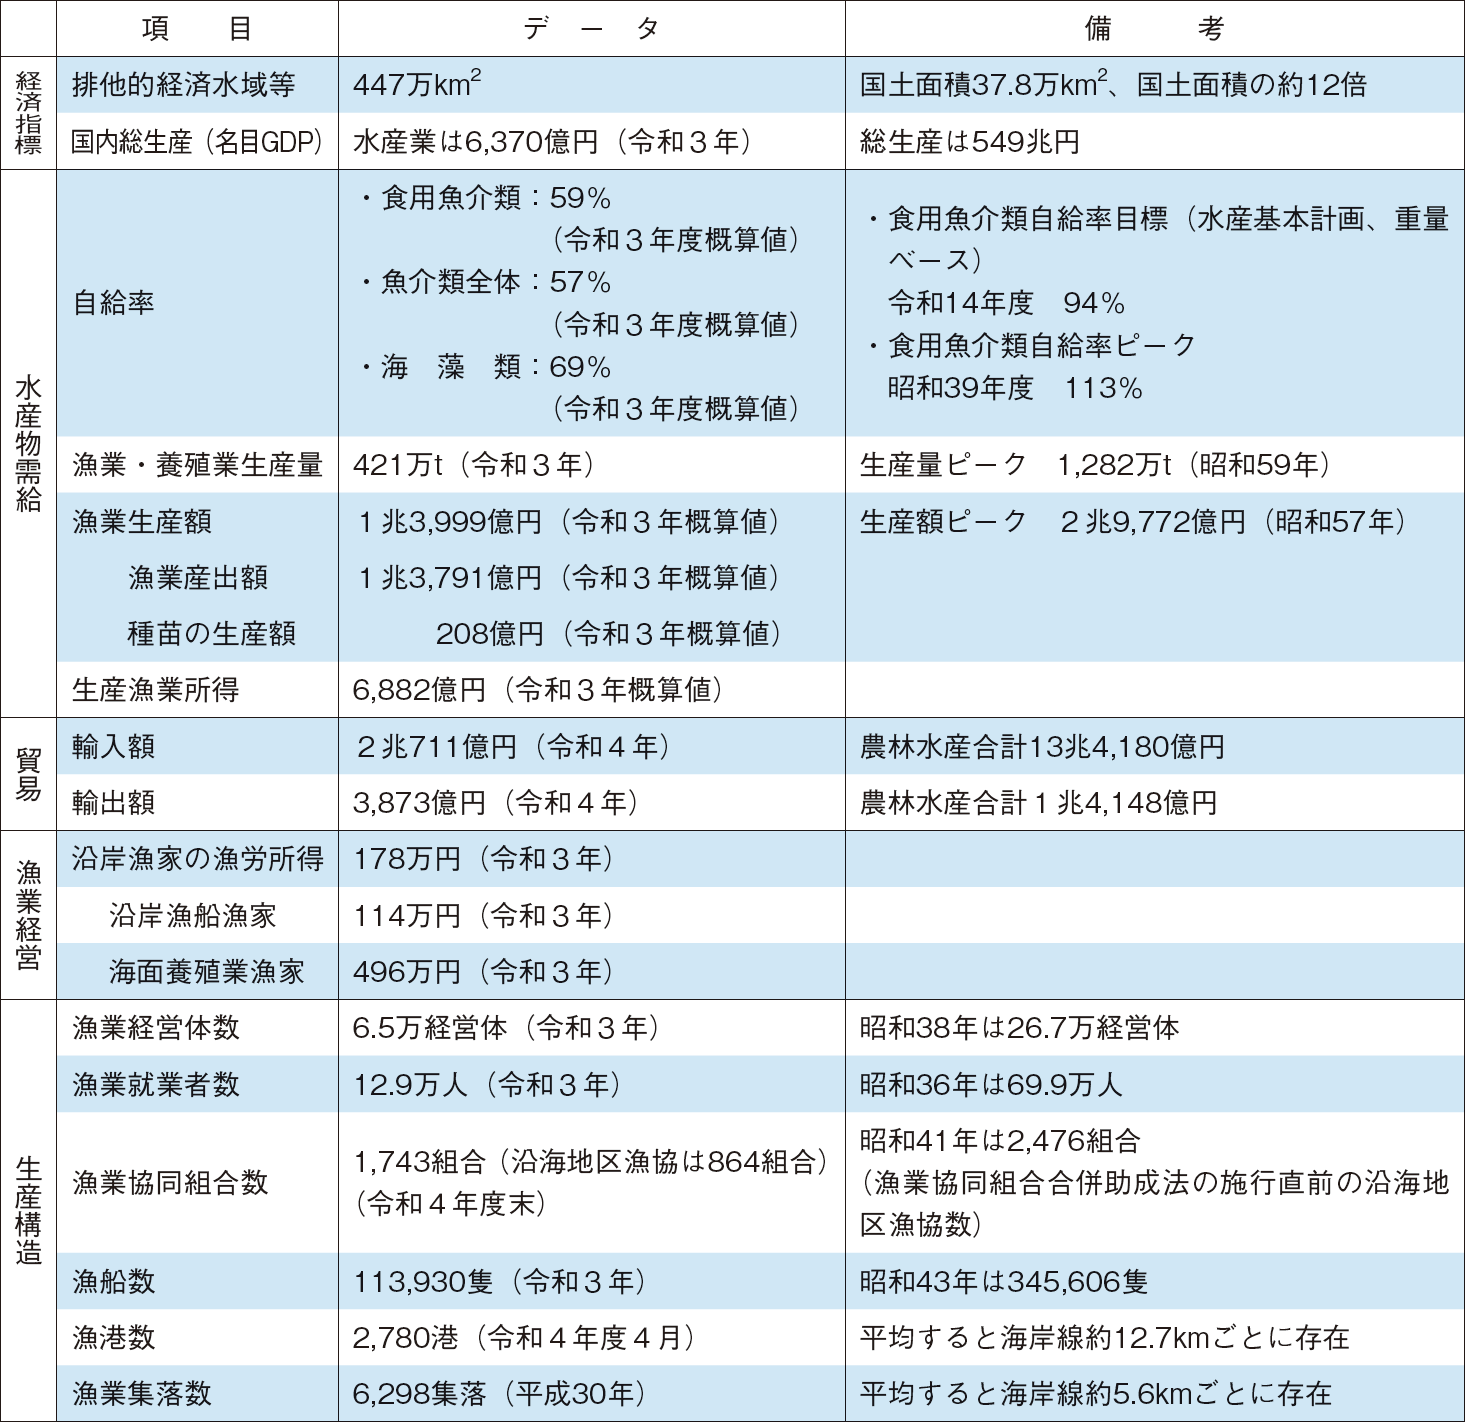
Task: Click the 項目 column header
Action: point(198,28)
